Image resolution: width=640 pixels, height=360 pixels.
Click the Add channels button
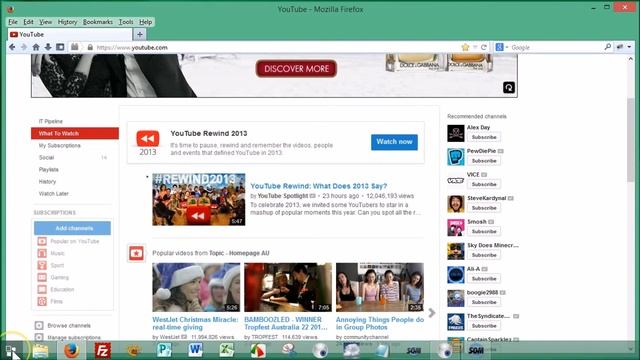72,228
